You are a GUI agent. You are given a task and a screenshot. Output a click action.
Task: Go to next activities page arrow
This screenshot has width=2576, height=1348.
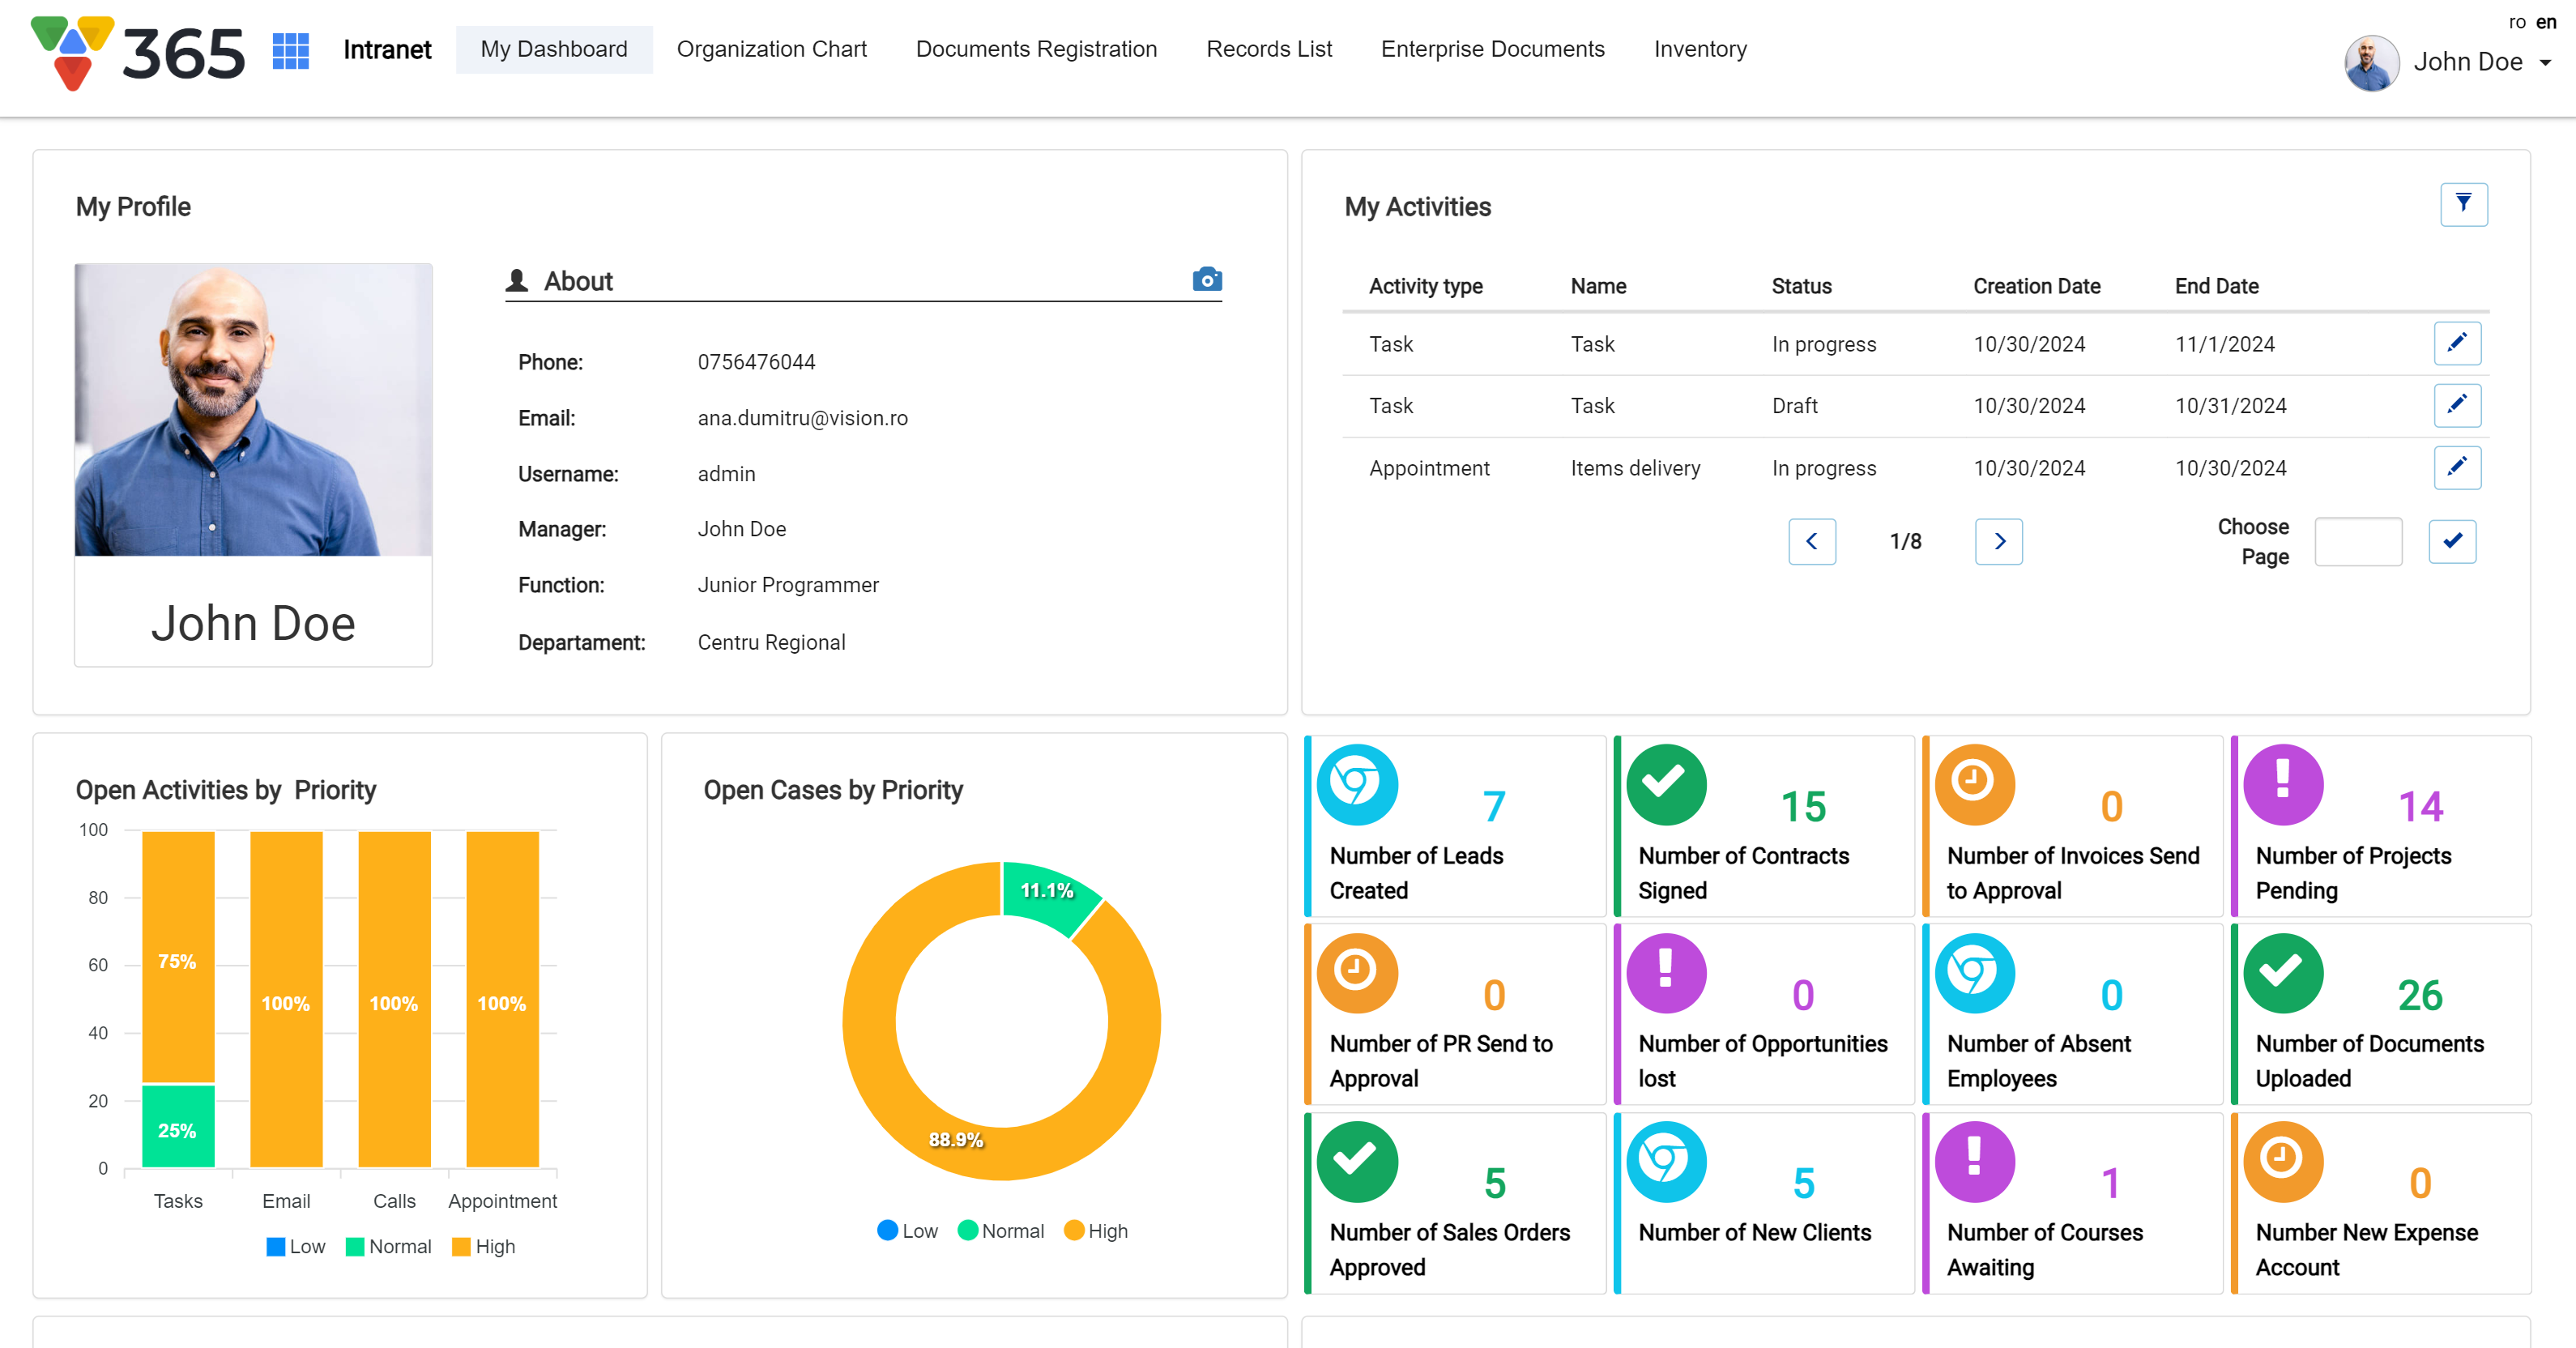point(1998,541)
